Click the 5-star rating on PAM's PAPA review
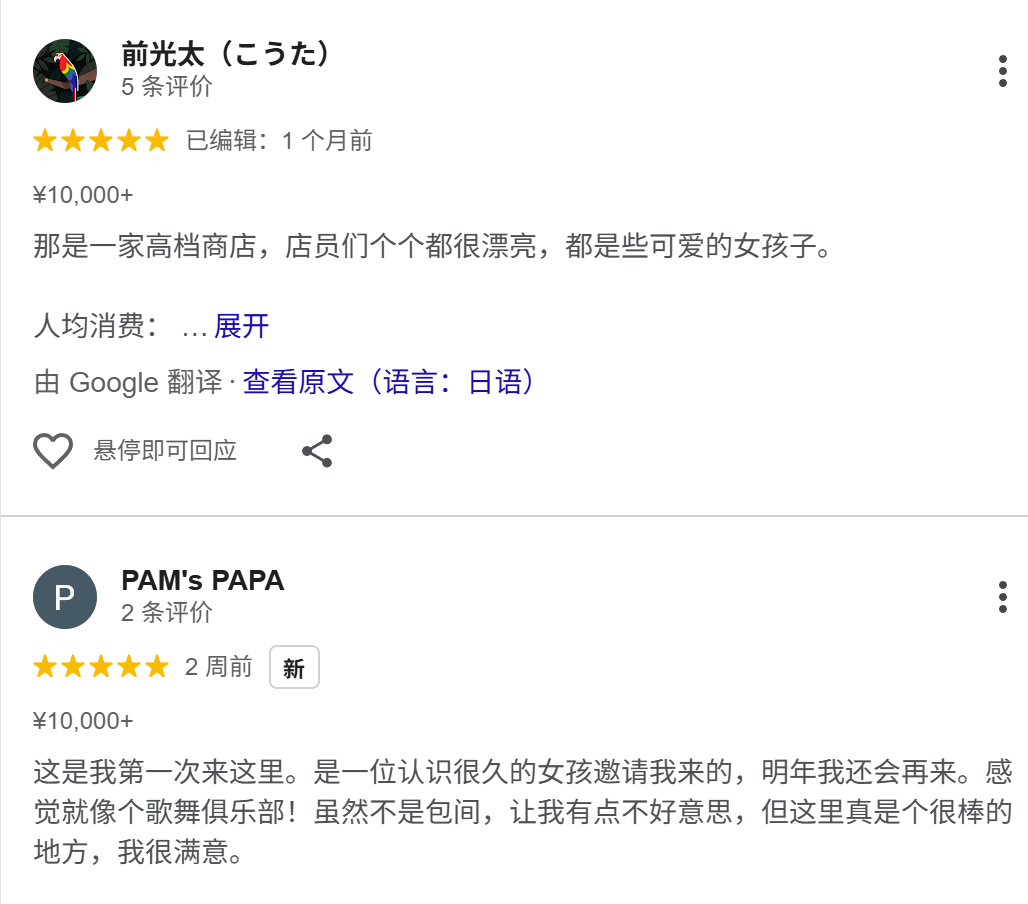 101,667
